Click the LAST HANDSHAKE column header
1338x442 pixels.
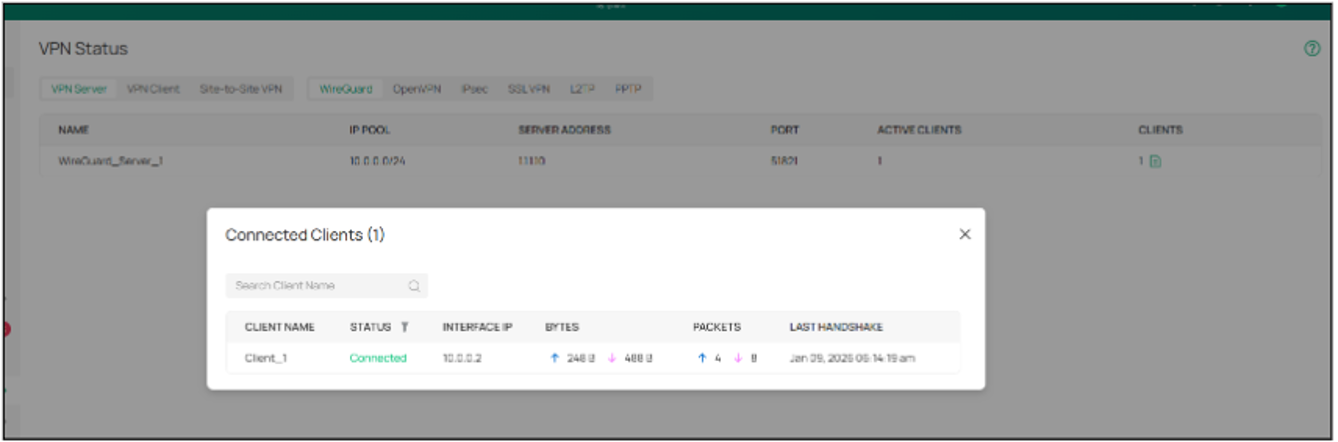(x=836, y=327)
